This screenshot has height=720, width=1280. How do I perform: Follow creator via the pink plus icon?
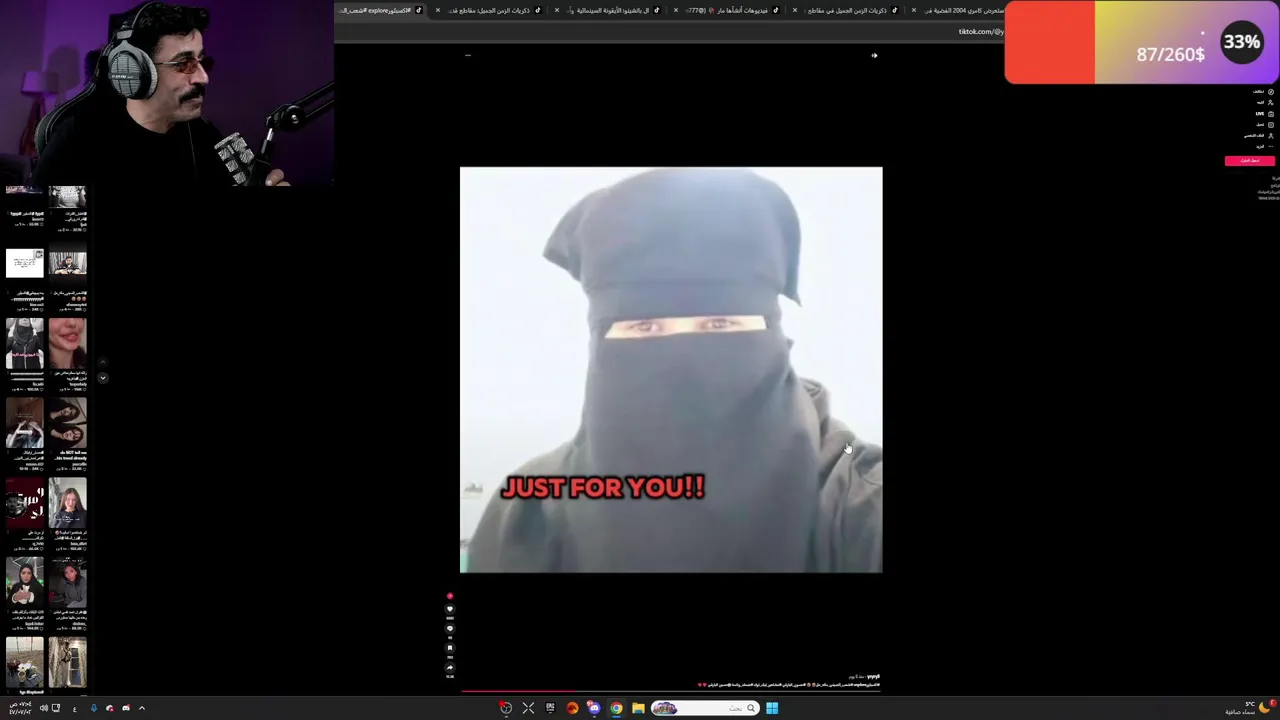click(x=450, y=596)
